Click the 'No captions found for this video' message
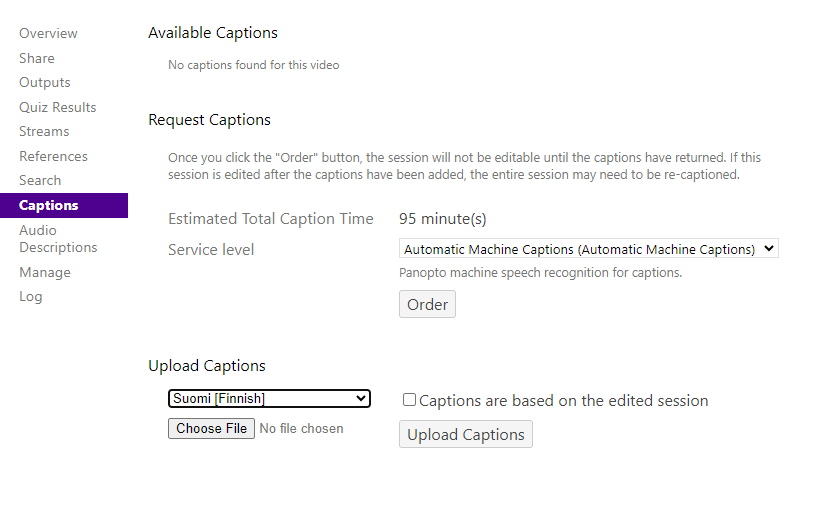The image size is (830, 505). point(253,65)
